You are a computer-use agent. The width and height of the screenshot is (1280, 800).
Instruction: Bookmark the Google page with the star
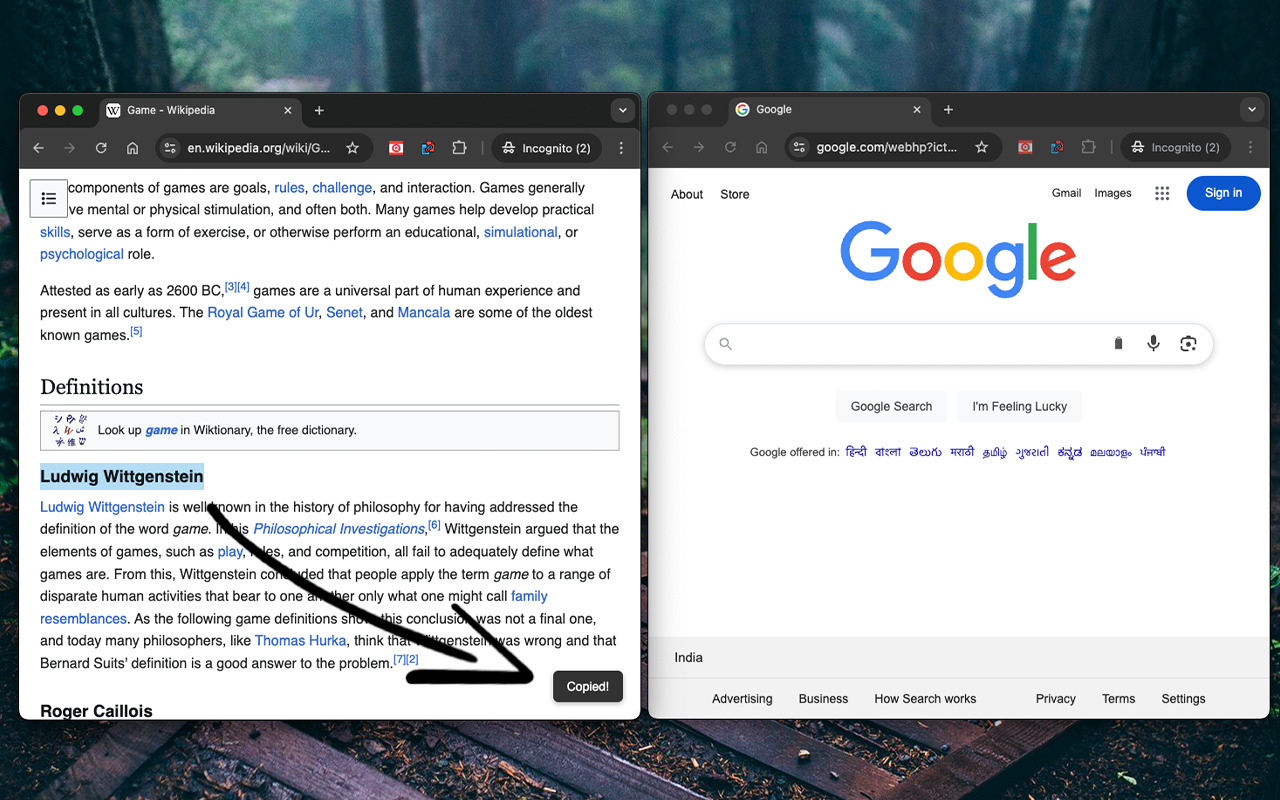(981, 147)
